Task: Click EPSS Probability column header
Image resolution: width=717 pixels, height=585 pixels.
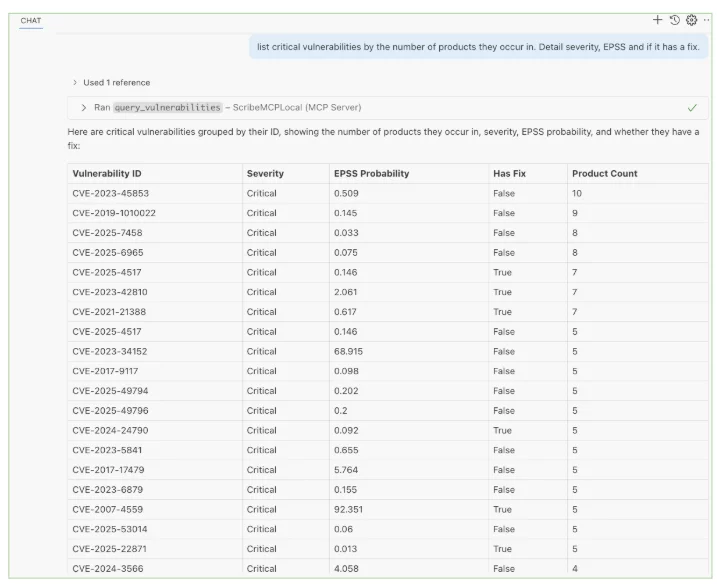Action: point(371,173)
